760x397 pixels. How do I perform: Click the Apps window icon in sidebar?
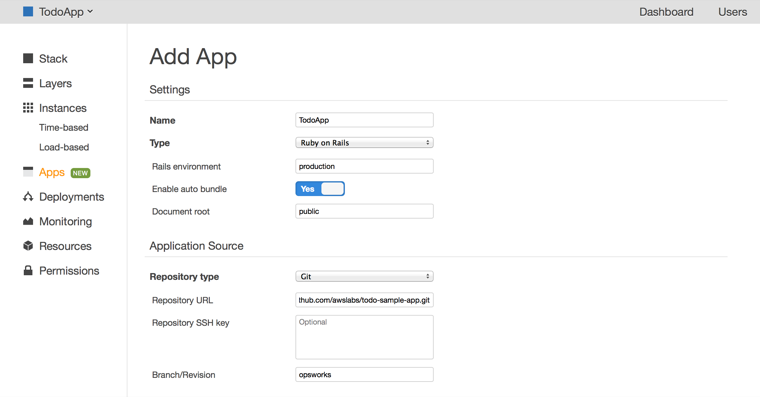28,172
